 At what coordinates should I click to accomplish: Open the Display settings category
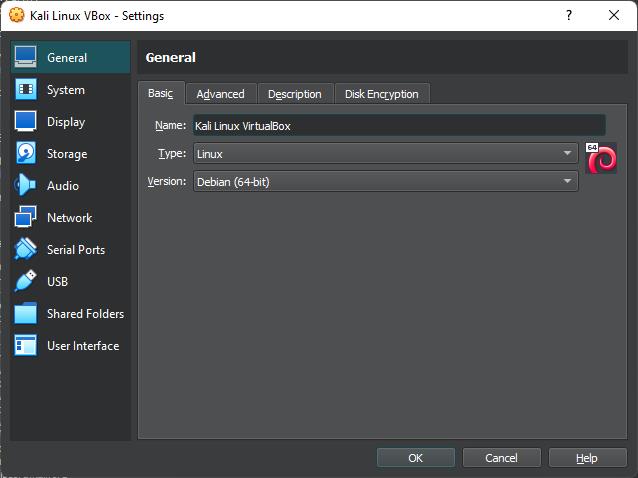pyautogui.click(x=70, y=122)
